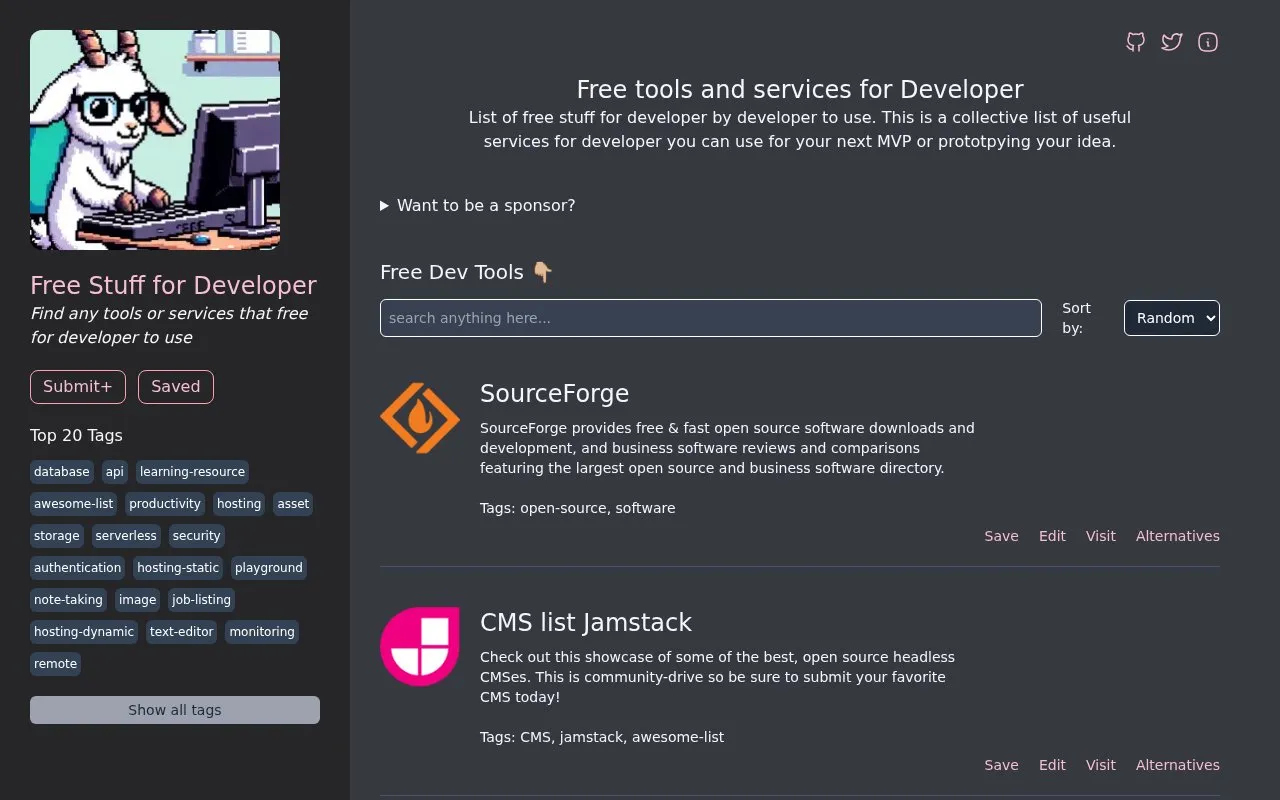
Task: Choose the image tag
Action: tap(137, 600)
